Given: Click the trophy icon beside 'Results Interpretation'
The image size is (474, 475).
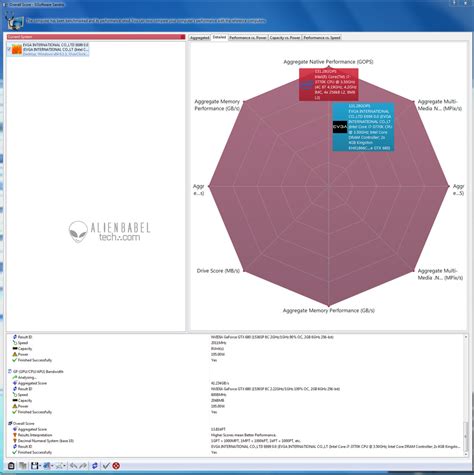Looking at the screenshot, I should point(15,435).
